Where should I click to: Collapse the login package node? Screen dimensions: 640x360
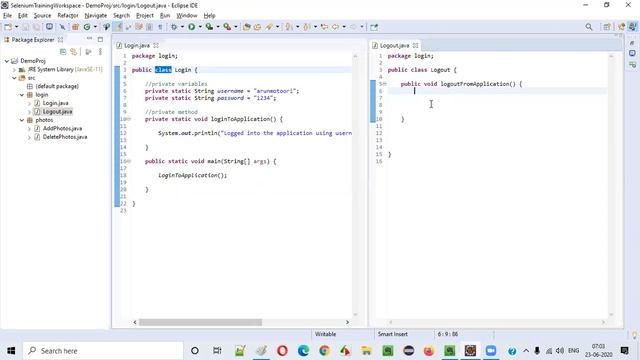22,95
